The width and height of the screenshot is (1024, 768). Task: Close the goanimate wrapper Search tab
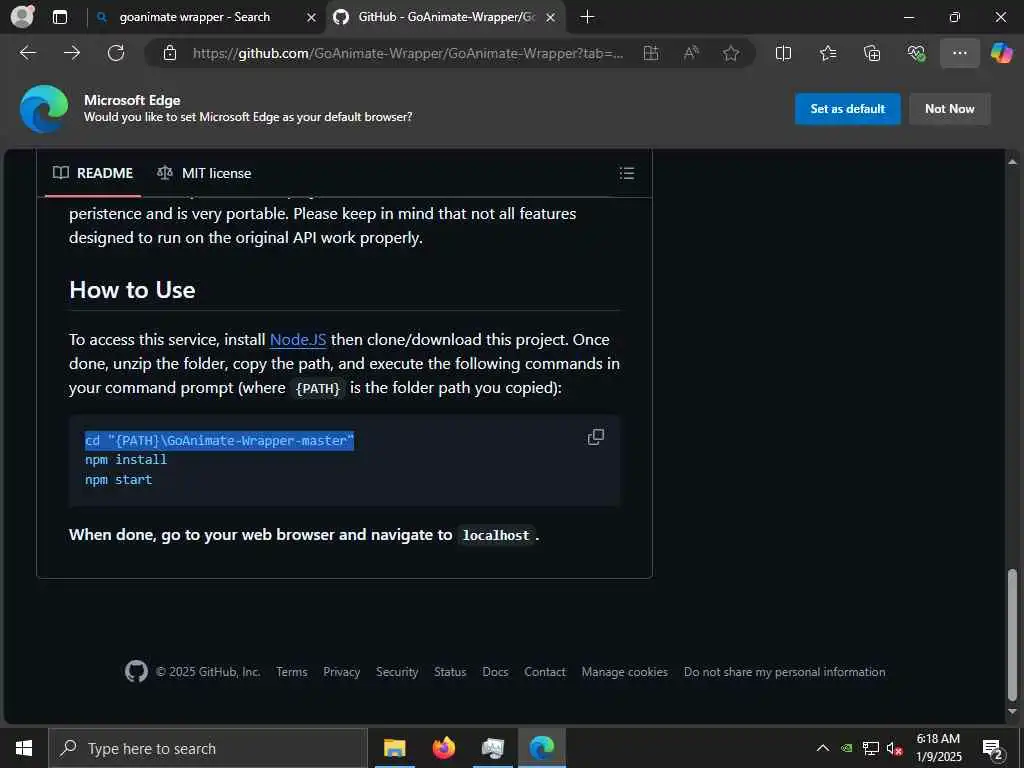pyautogui.click(x=312, y=18)
